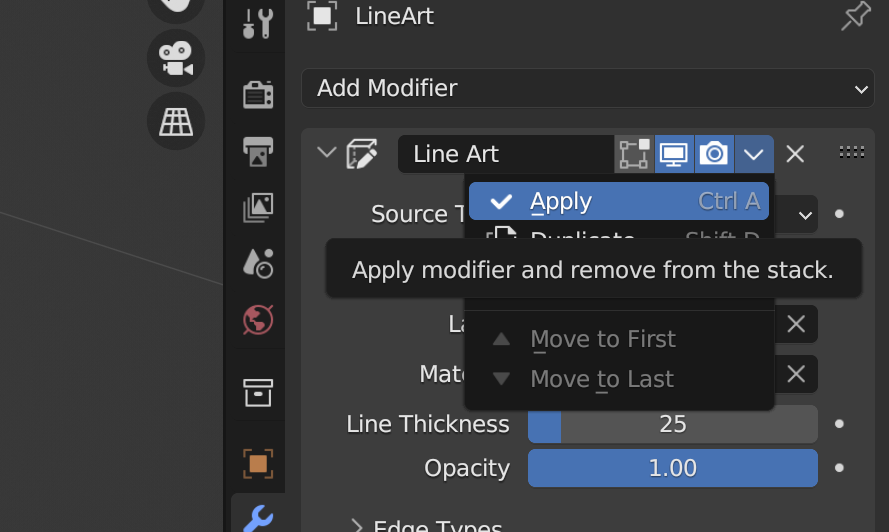Collapse the Line Art modifier panel
Viewport: 889px width, 532px height.
(x=327, y=153)
